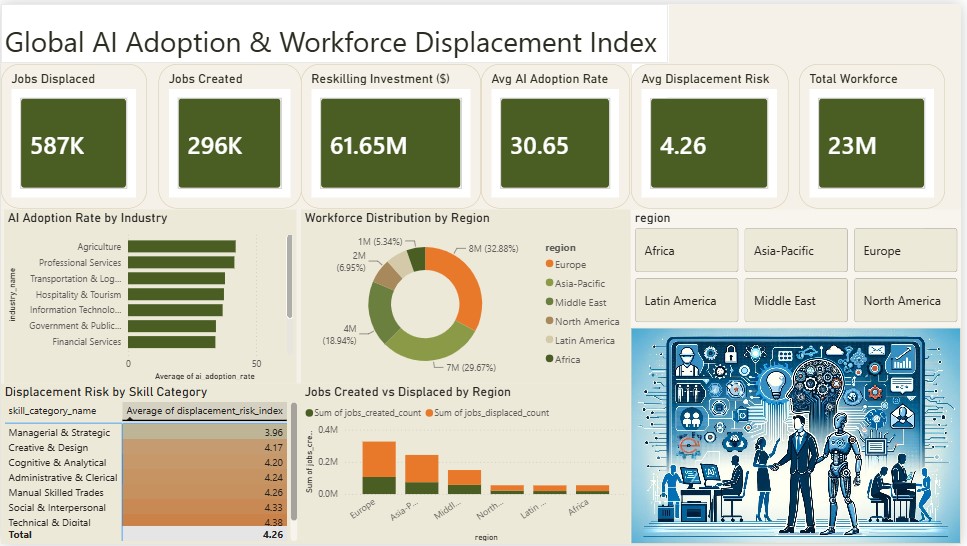Screen dimensions: 967x546
Task: Select Agriculture bar in adoption chart
Action: point(182,246)
